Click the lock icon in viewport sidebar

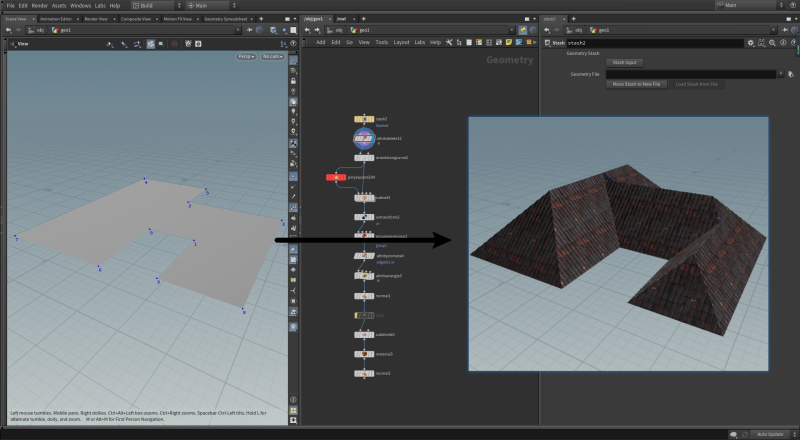293,80
